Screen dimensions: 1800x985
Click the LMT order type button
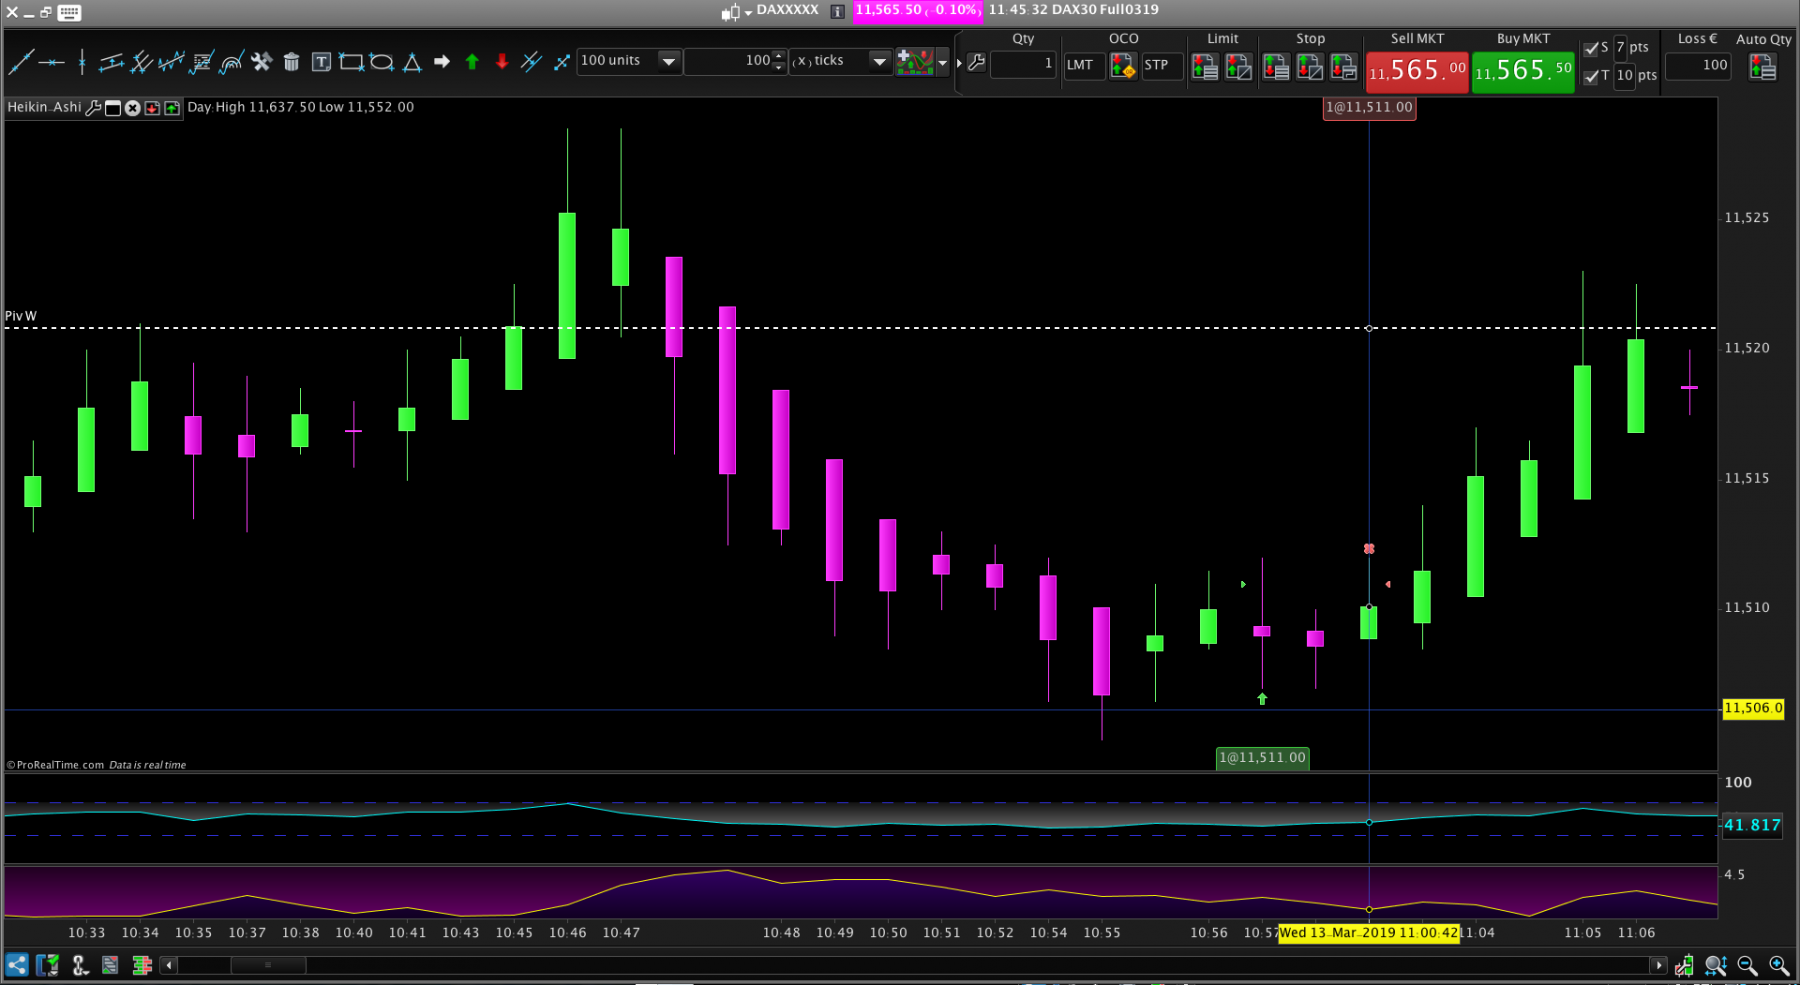pyautogui.click(x=1083, y=65)
